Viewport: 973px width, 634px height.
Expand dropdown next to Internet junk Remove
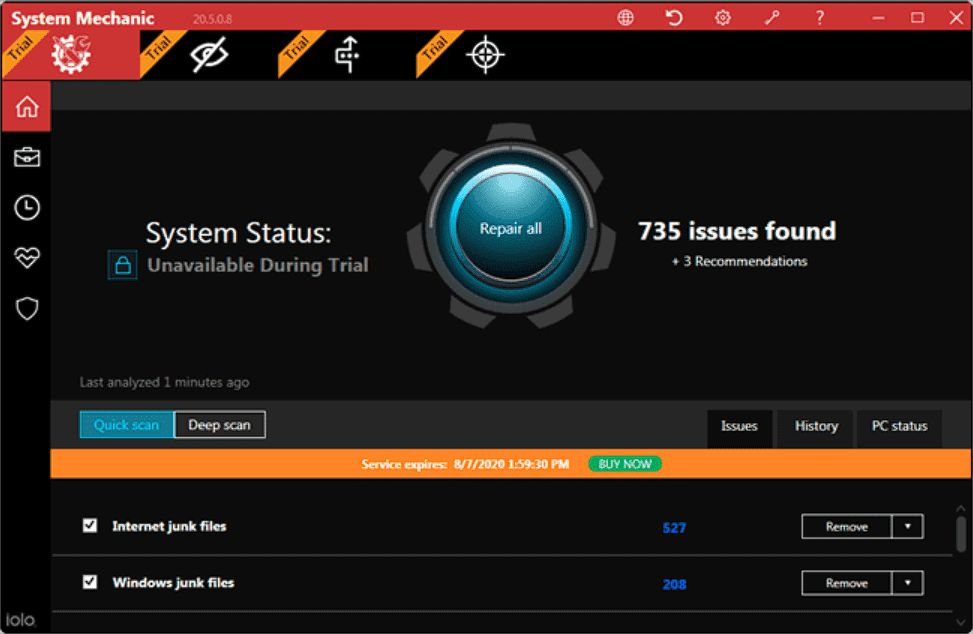click(x=908, y=527)
